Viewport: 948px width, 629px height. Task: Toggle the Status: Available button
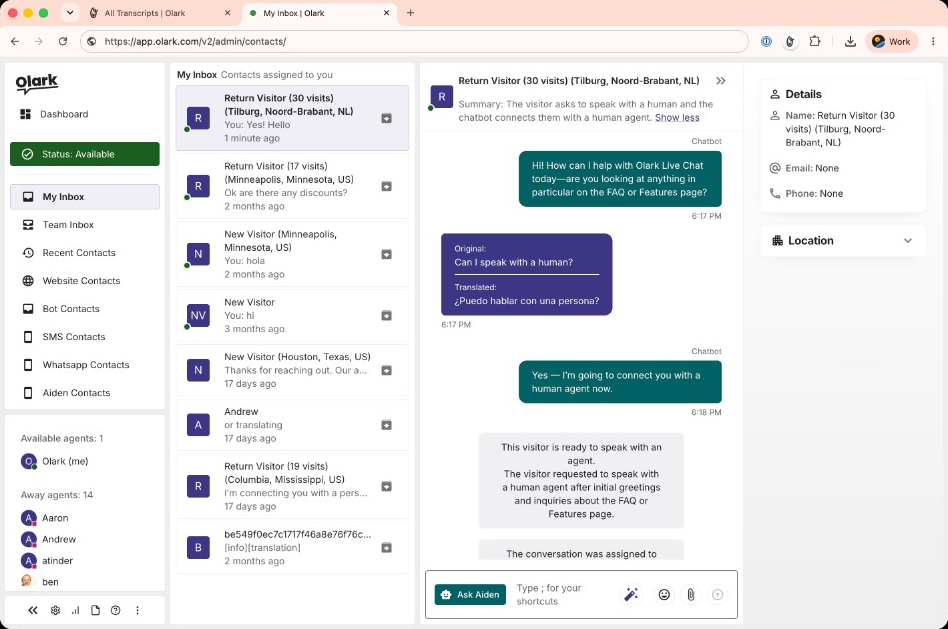(x=85, y=154)
